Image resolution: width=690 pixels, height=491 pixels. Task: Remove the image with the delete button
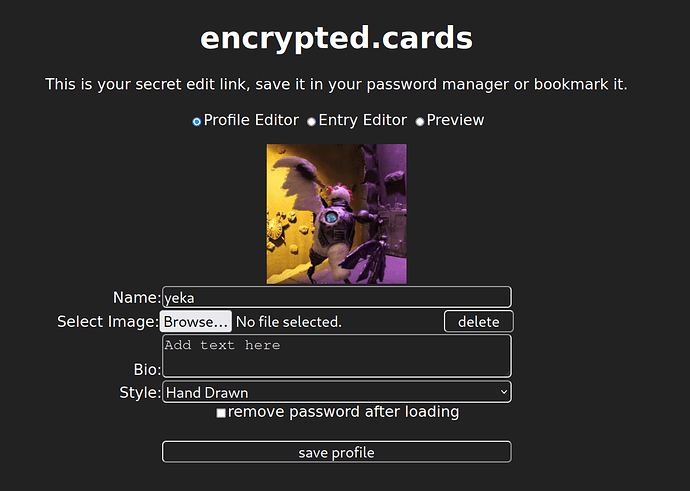(478, 322)
